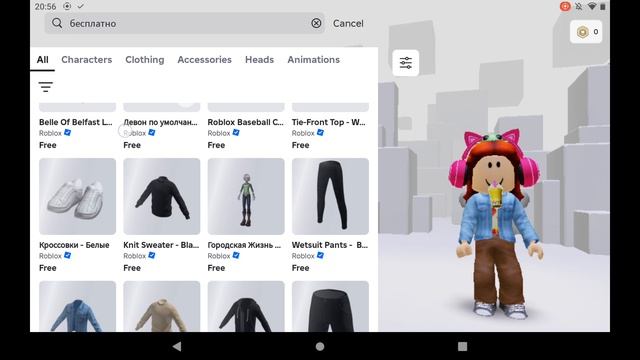The width and height of the screenshot is (640, 360).
Task: Open the Robux balance indicator
Action: point(586,31)
